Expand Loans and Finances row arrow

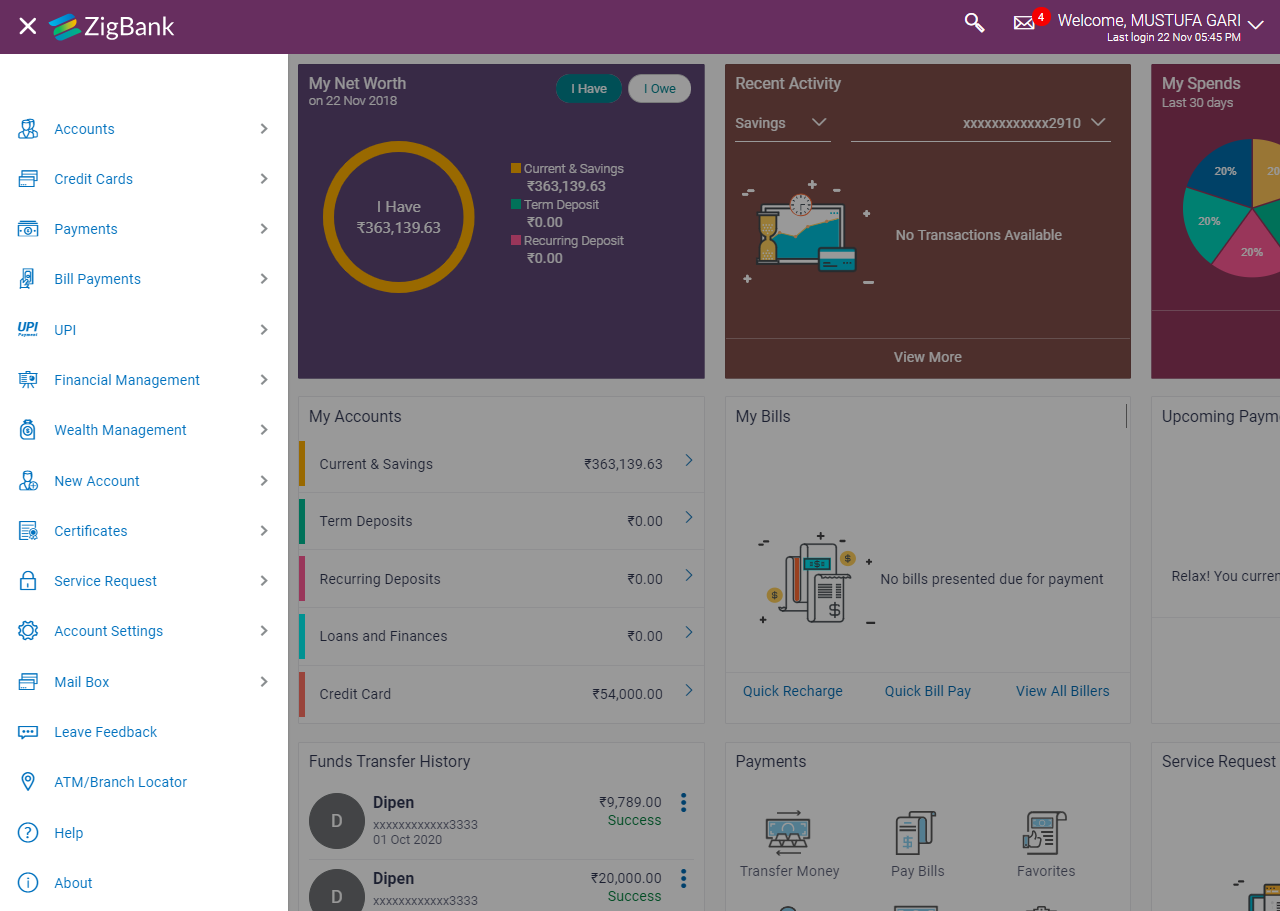(x=689, y=633)
